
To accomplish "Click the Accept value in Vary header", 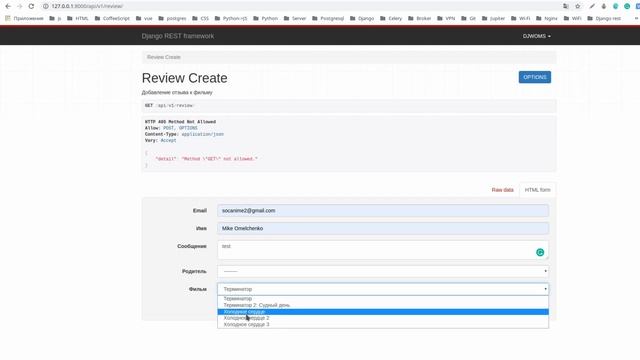I will [168, 140].
